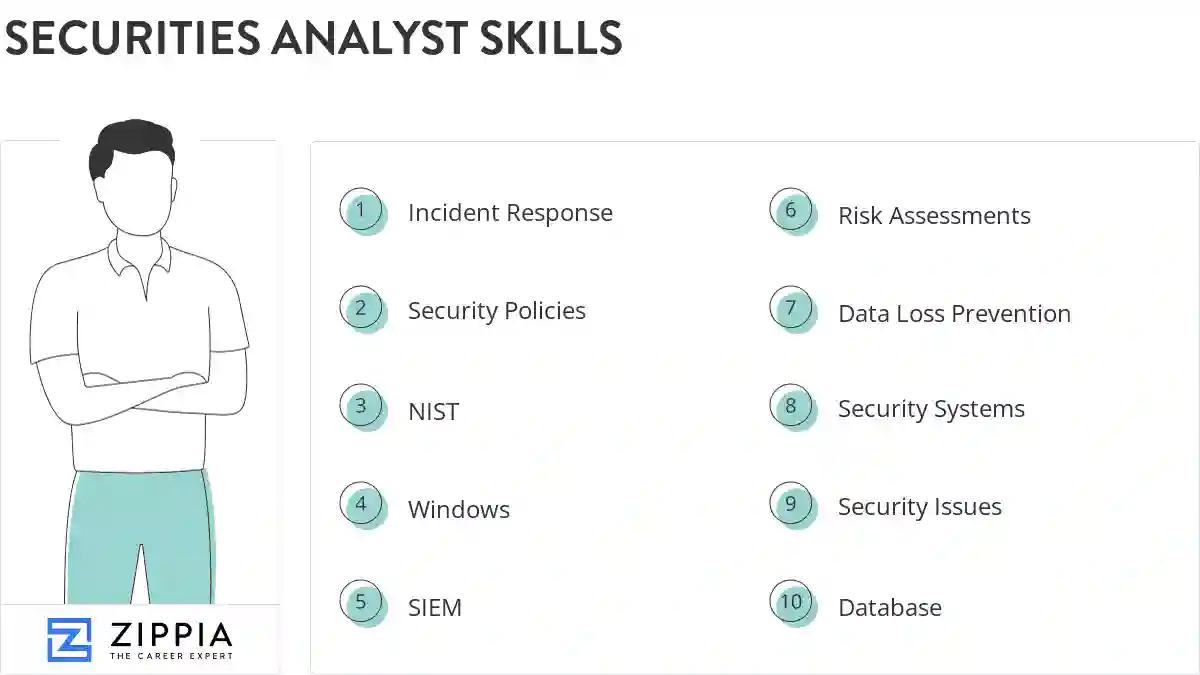
Task: Select the number 5 circle icon
Action: coord(361,602)
